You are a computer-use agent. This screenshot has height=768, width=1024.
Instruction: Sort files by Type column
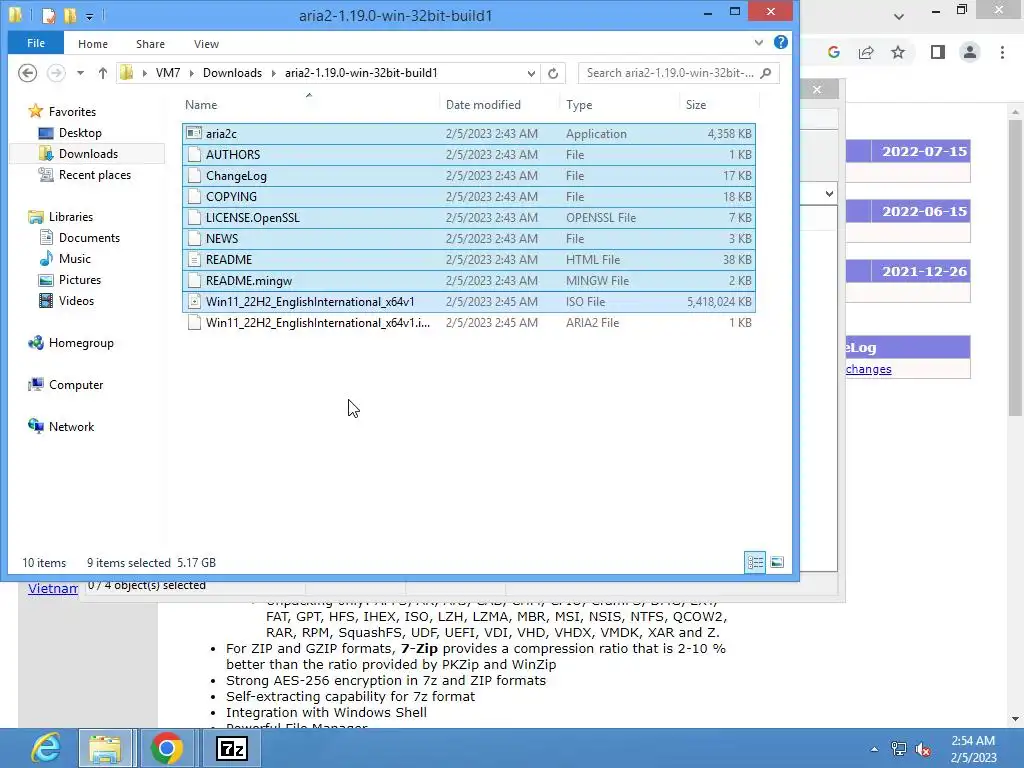coord(579,104)
